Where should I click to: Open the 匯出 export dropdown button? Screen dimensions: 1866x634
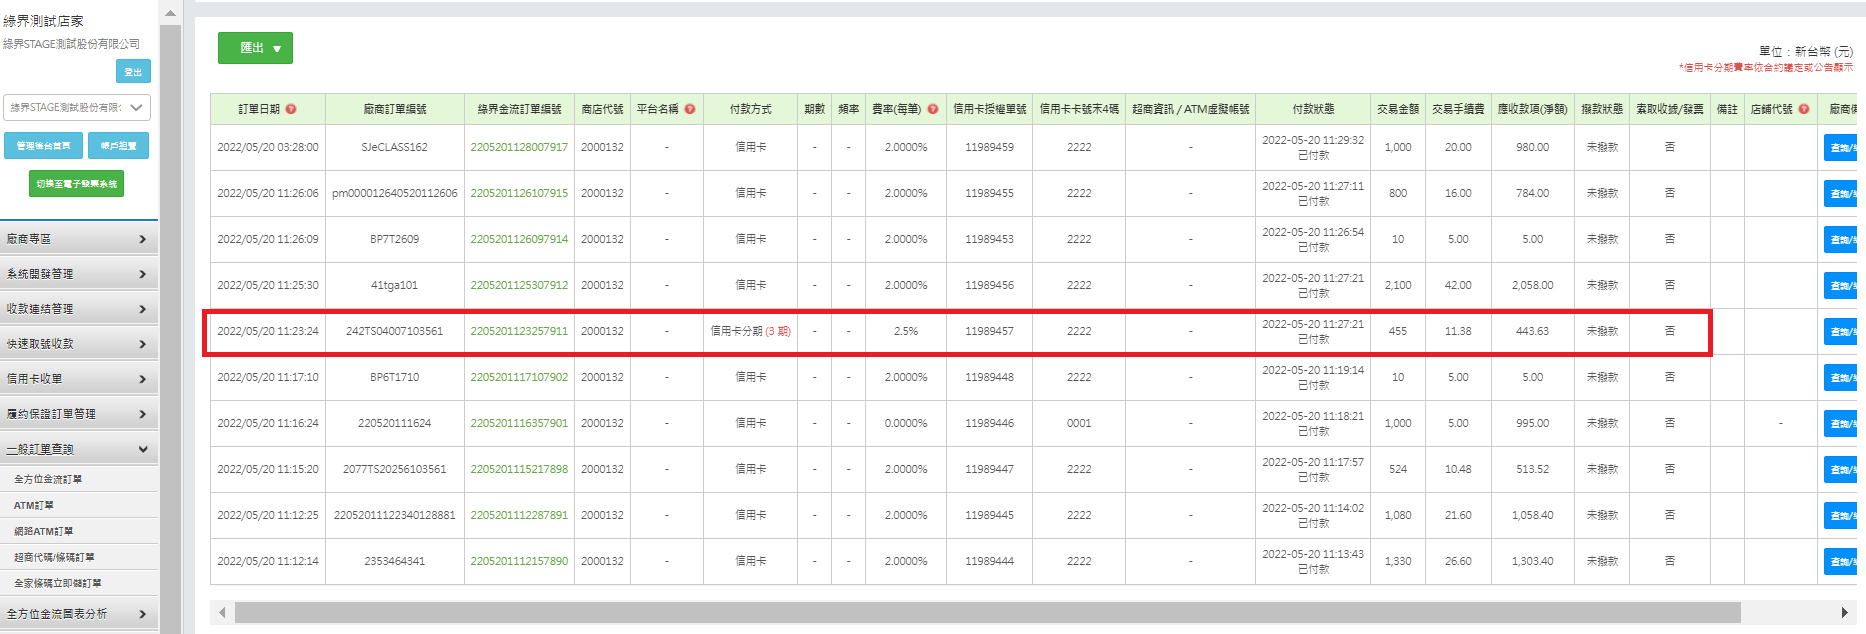[256, 48]
